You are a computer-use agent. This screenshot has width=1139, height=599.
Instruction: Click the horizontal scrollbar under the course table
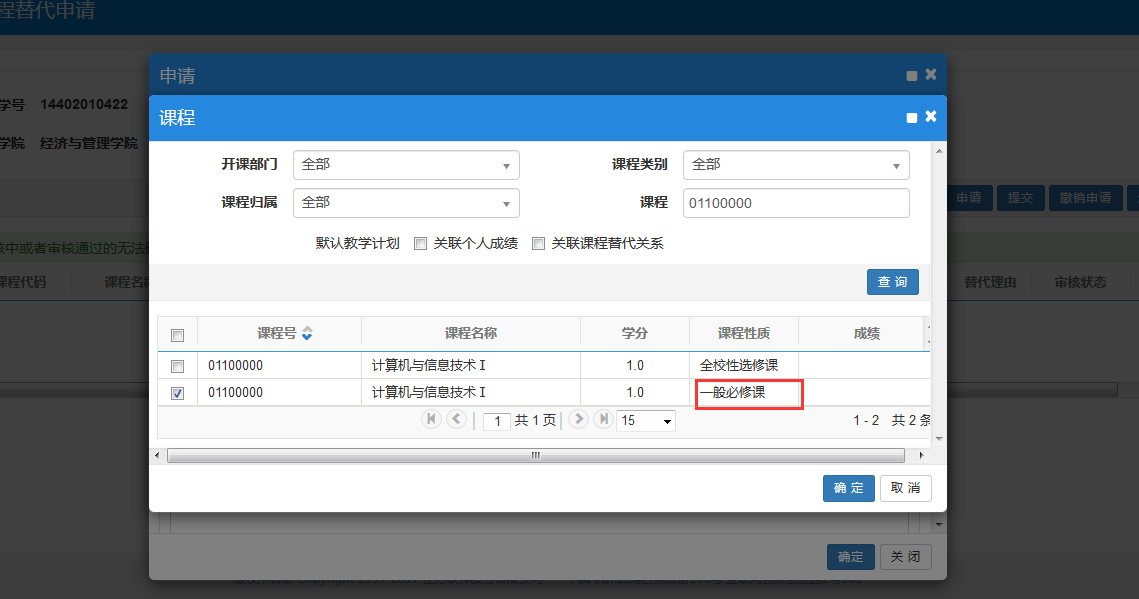[x=535, y=455]
